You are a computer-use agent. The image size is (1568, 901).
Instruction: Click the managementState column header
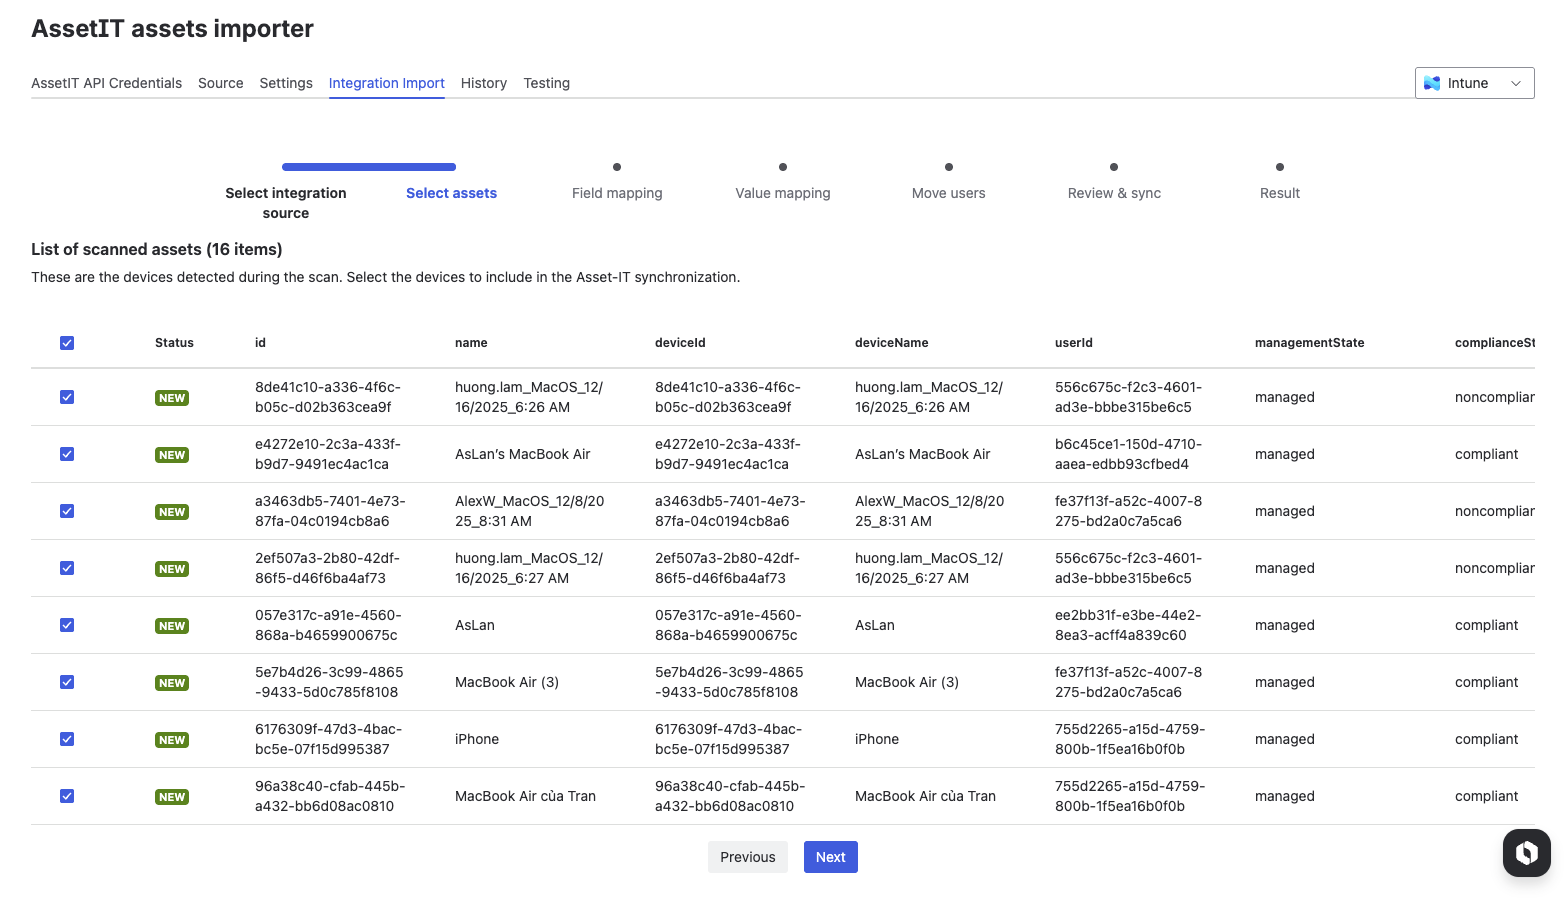1309,343
